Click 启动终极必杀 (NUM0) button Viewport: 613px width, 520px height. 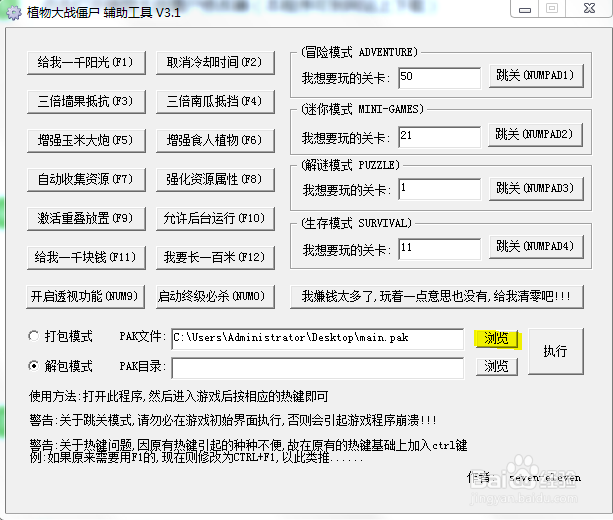[215, 297]
